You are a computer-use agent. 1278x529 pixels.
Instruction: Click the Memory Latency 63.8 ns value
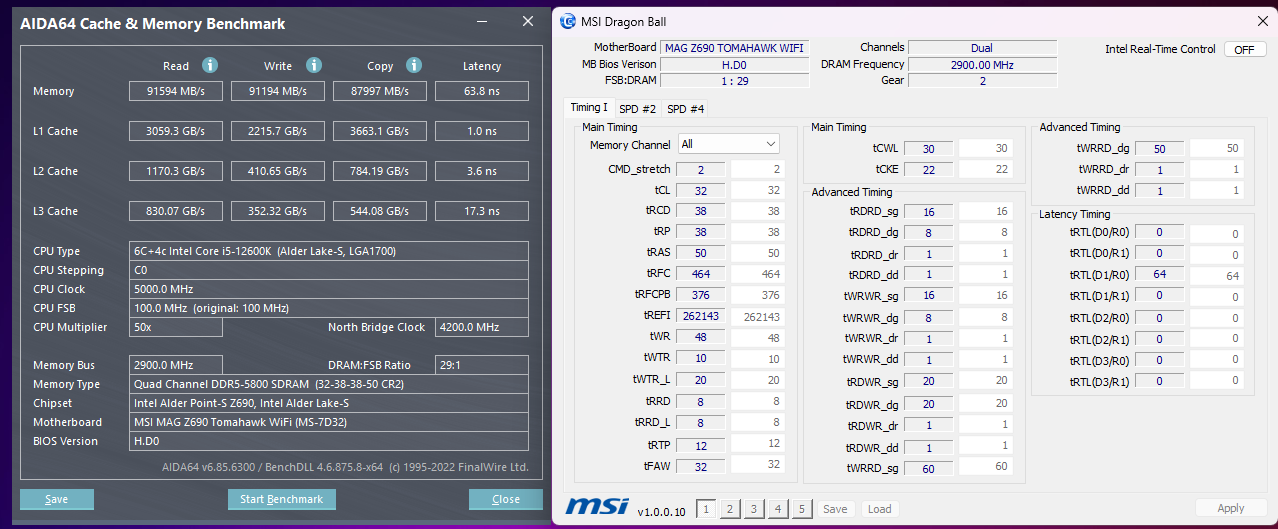click(x=482, y=91)
